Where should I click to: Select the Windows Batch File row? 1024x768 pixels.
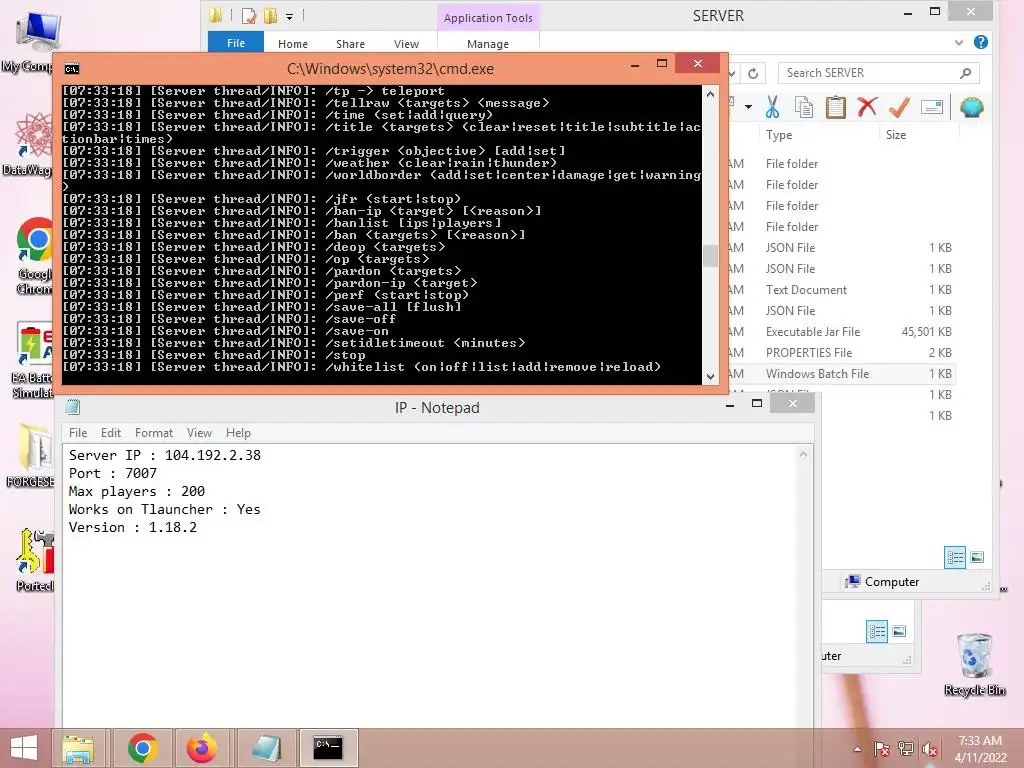(x=842, y=374)
